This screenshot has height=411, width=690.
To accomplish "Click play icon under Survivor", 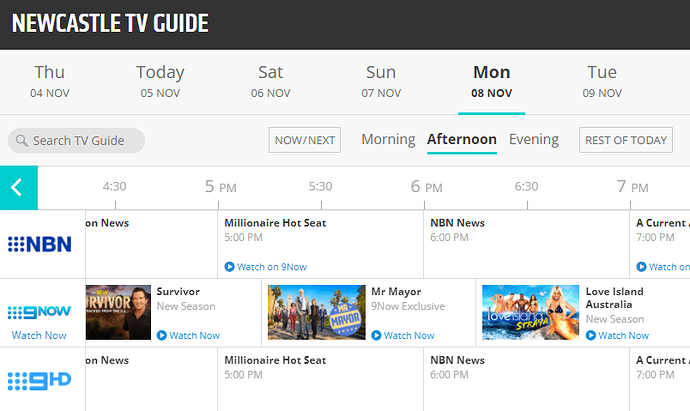I will point(162,336).
